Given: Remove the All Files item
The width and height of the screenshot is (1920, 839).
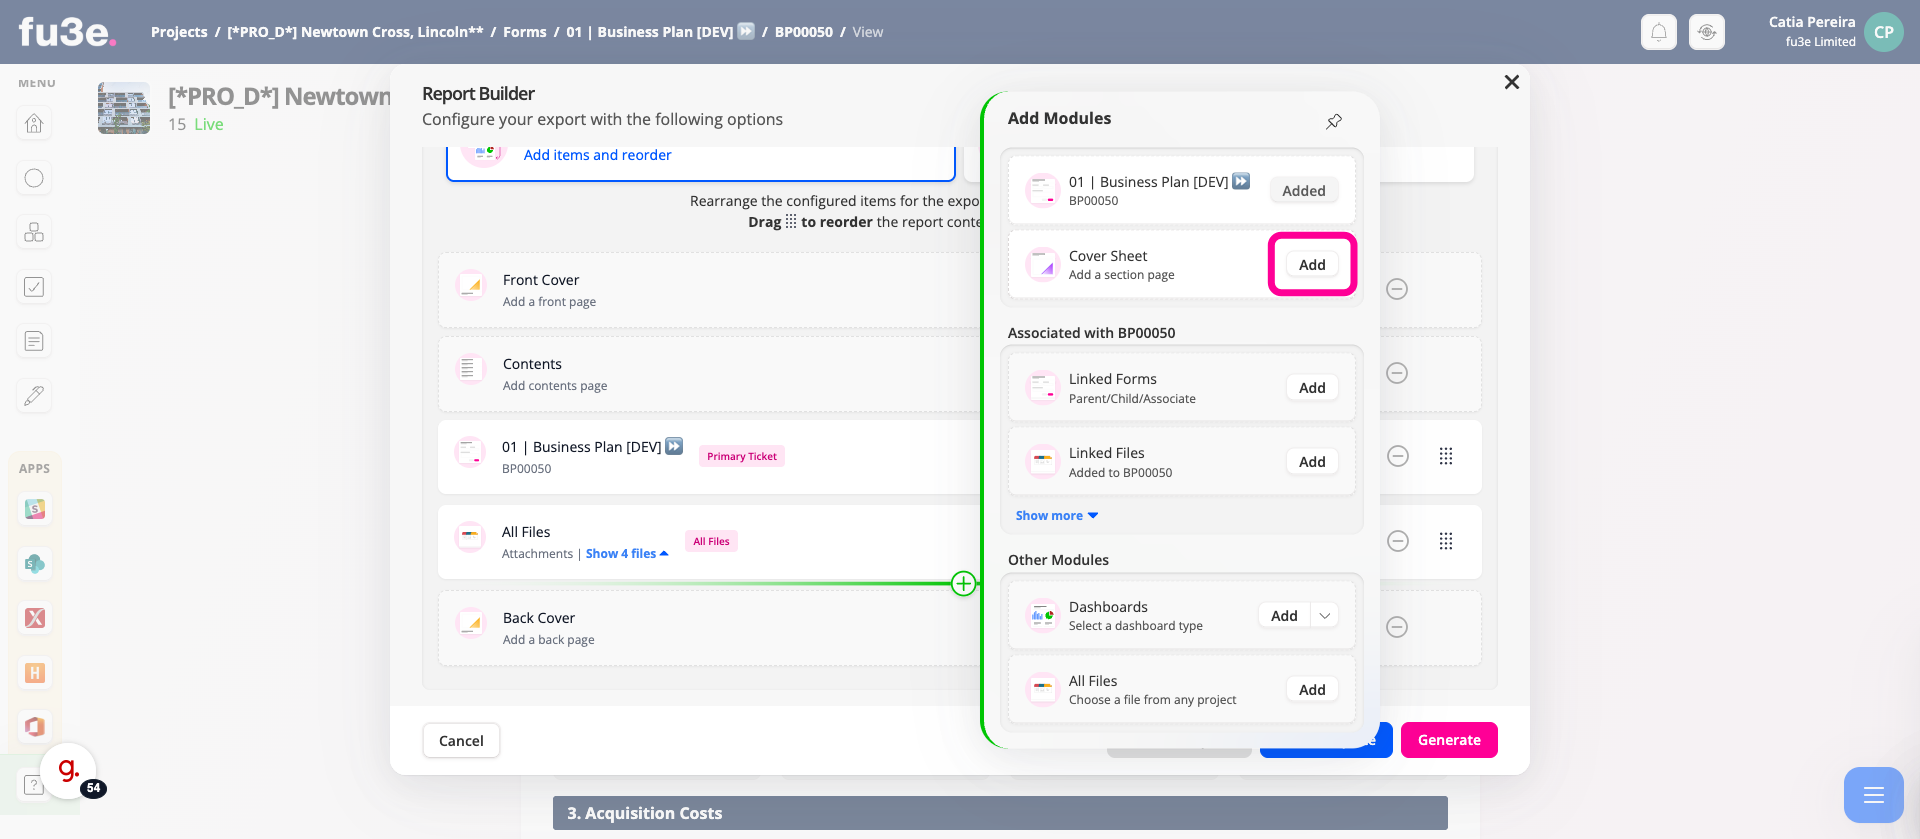Looking at the screenshot, I should (1398, 541).
